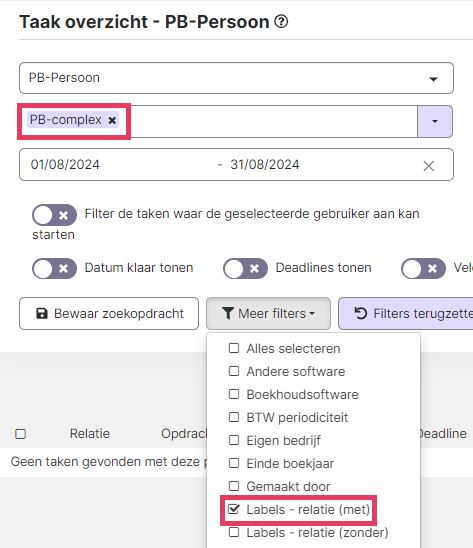Check Labels - relatie (zonder) filter
Image resolution: width=473 pixels, height=548 pixels.
coord(234,532)
